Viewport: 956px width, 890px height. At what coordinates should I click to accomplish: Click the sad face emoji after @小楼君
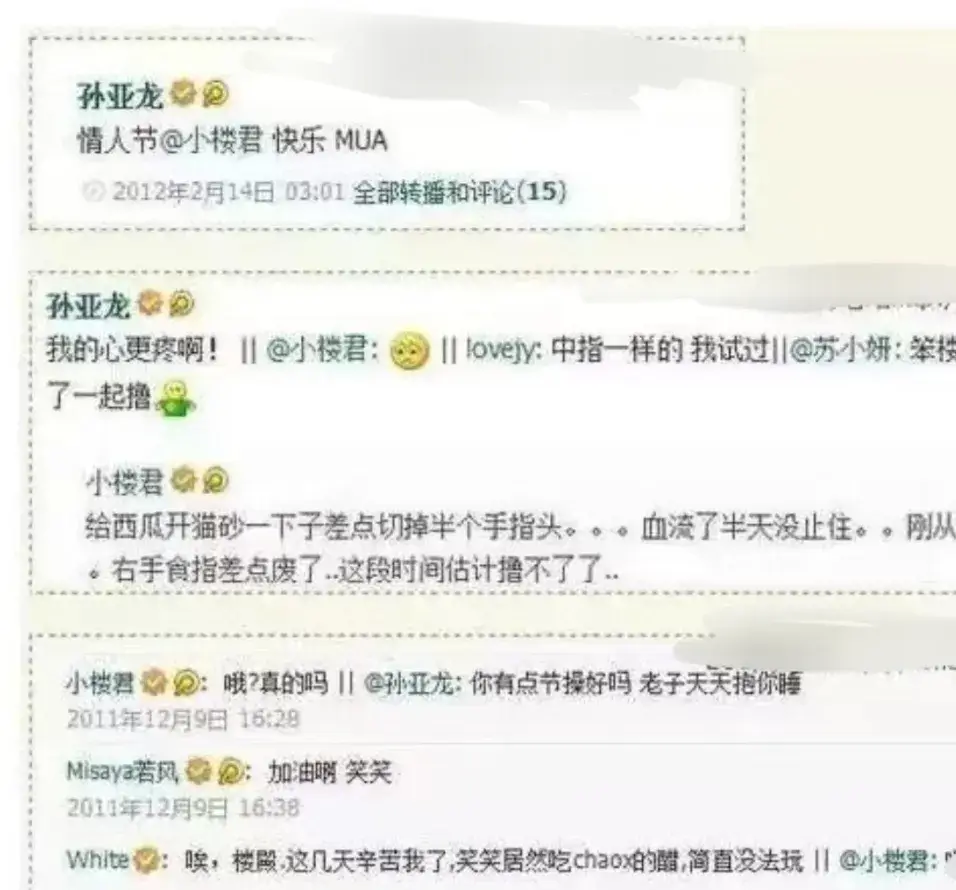pos(409,352)
